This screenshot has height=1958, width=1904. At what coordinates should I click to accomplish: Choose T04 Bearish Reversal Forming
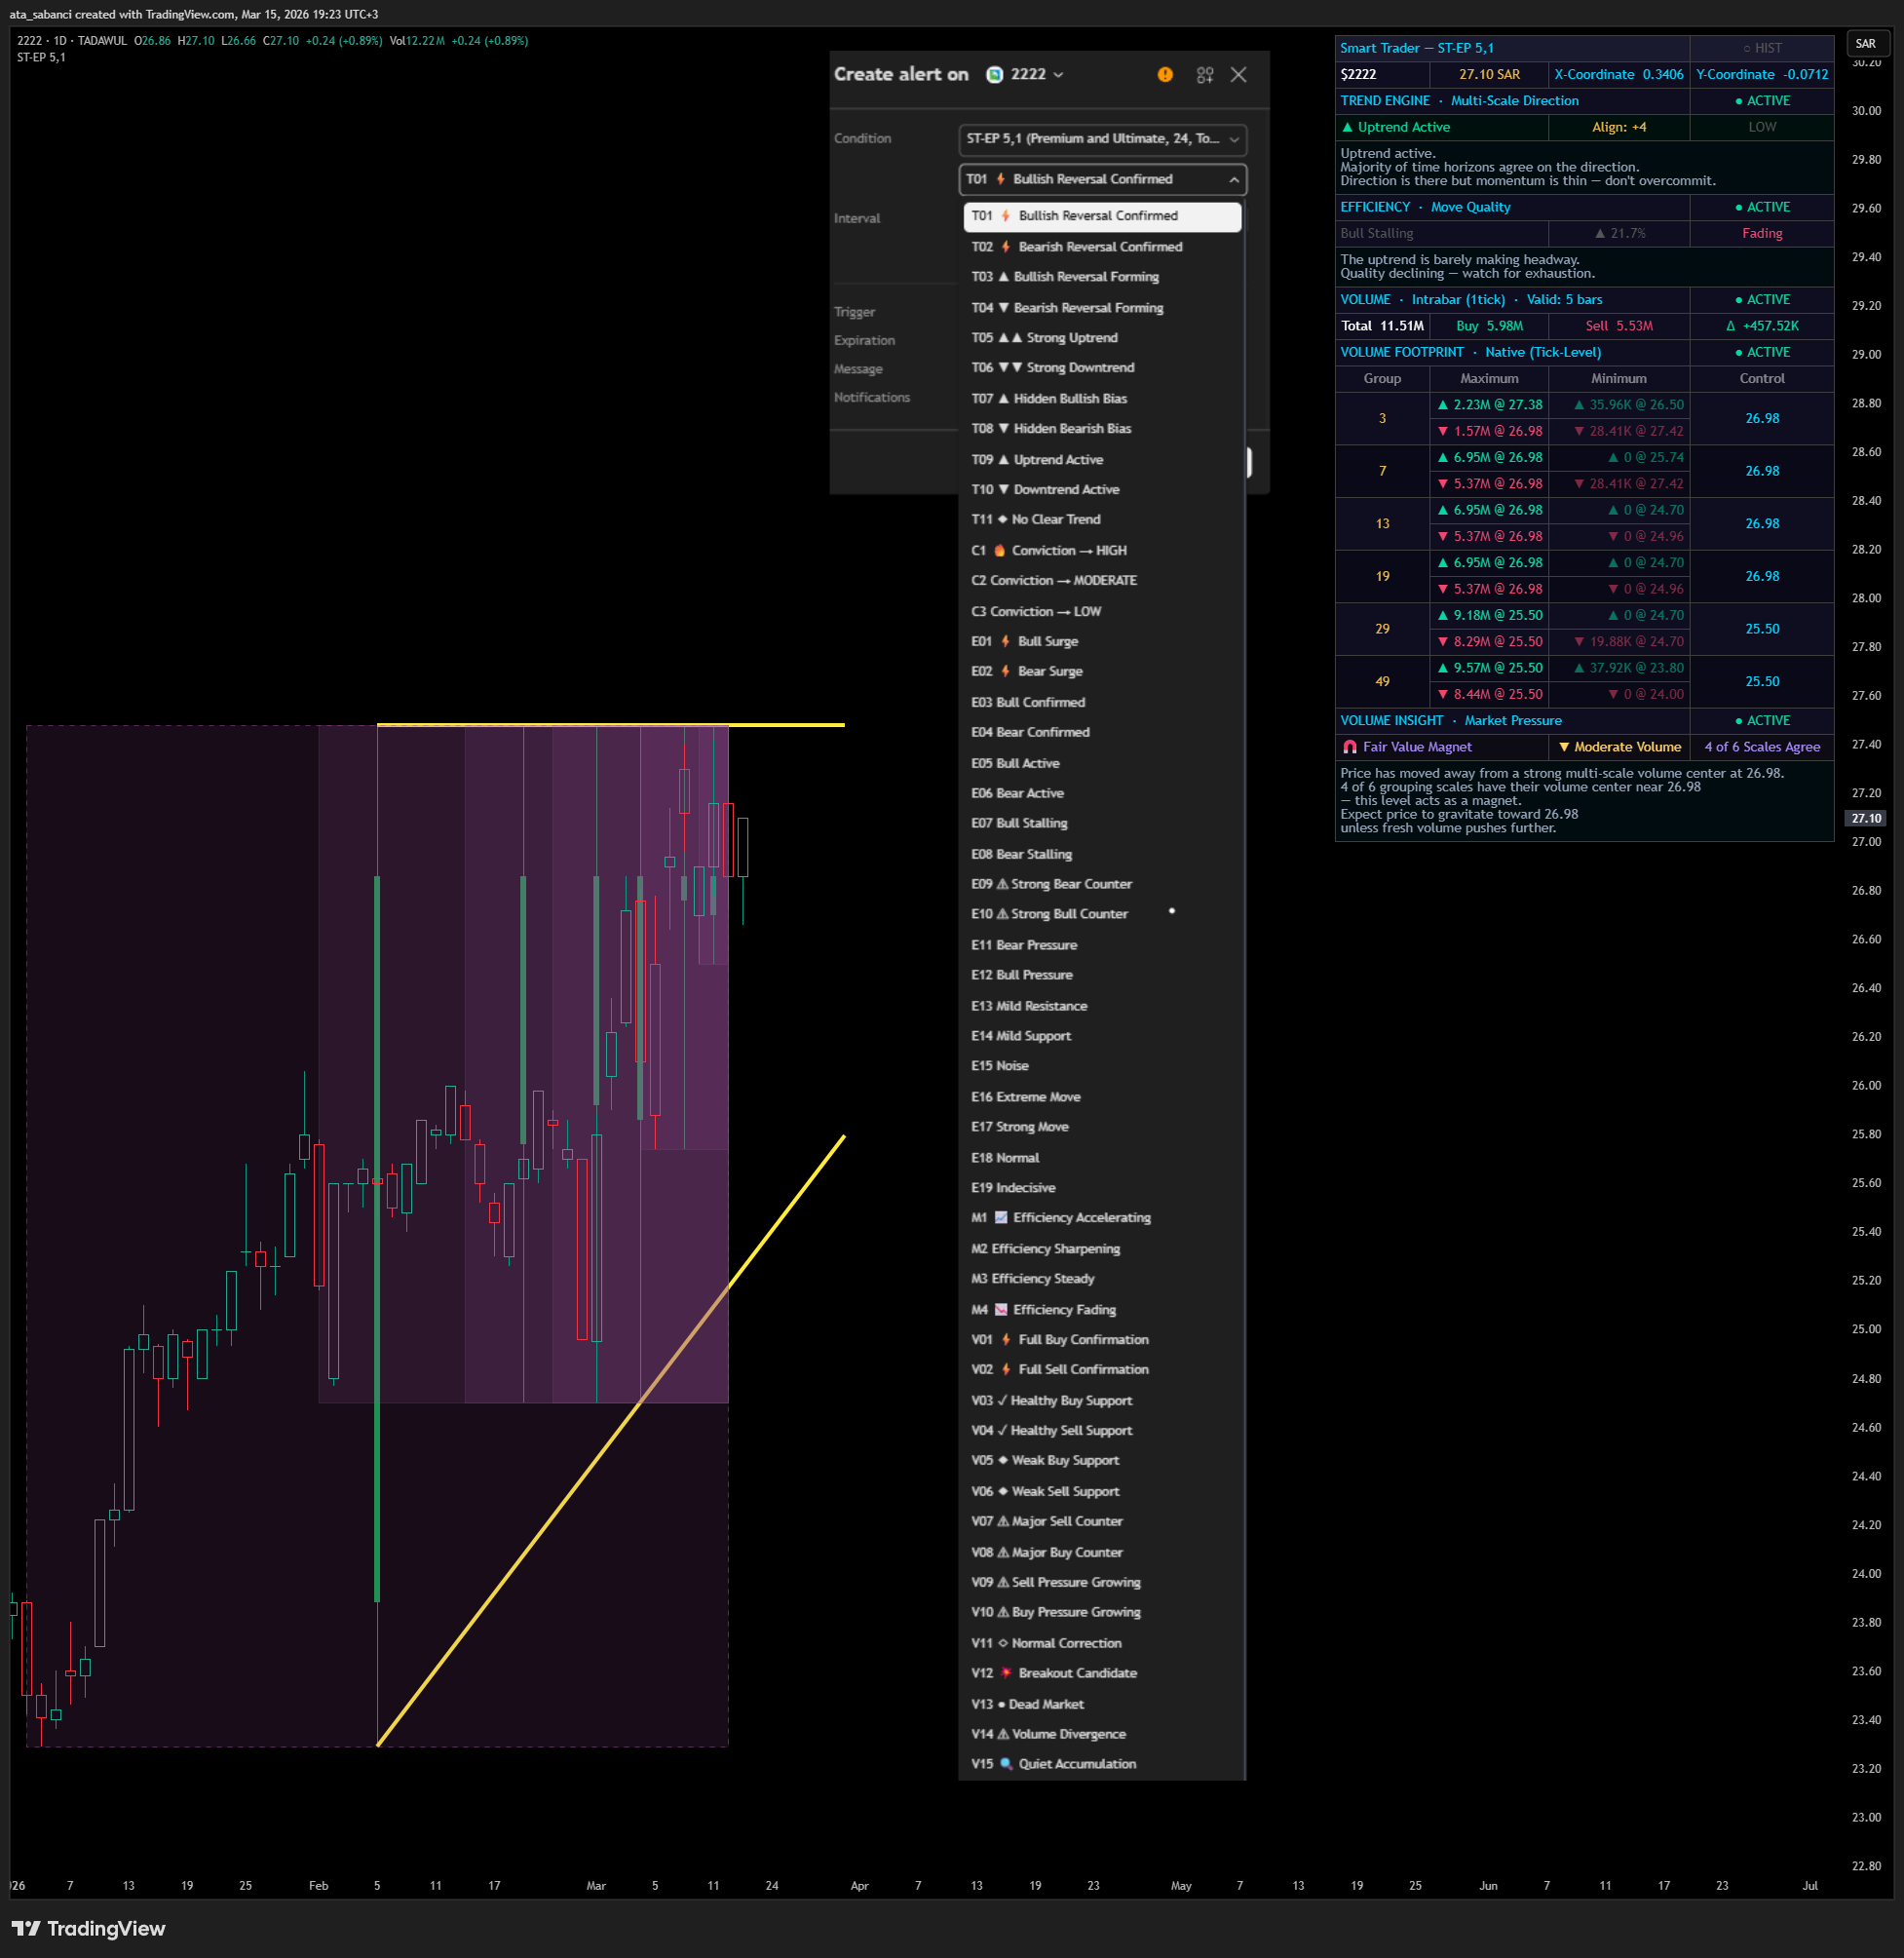pyautogui.click(x=1102, y=308)
